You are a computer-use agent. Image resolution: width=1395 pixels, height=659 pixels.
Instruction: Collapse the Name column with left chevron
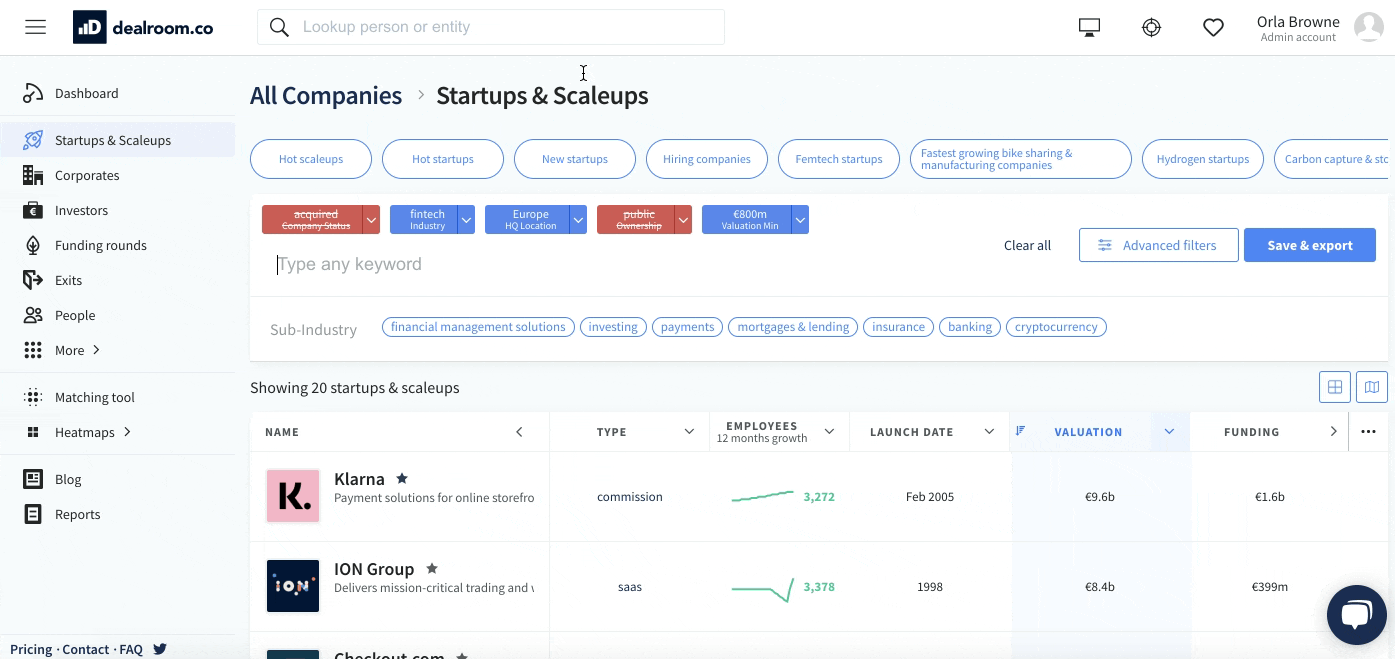[x=519, y=432]
